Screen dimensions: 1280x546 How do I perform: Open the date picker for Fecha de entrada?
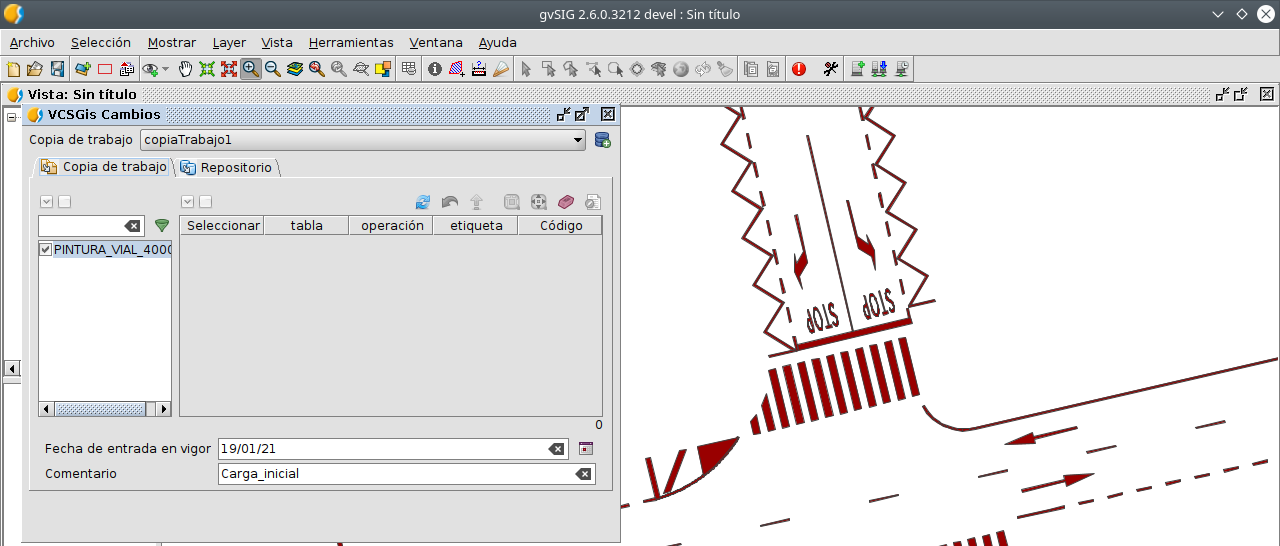coord(586,449)
